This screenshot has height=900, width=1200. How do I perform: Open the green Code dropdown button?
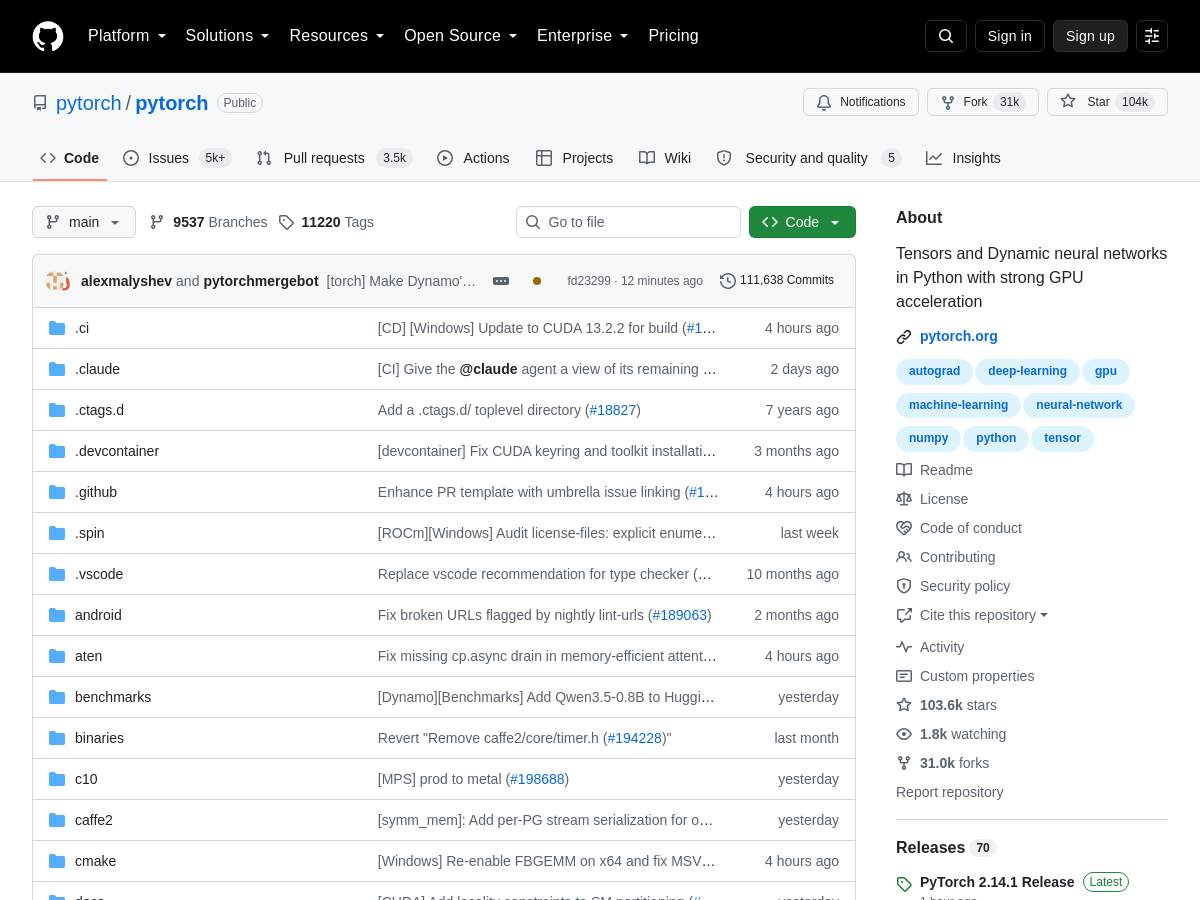point(802,222)
